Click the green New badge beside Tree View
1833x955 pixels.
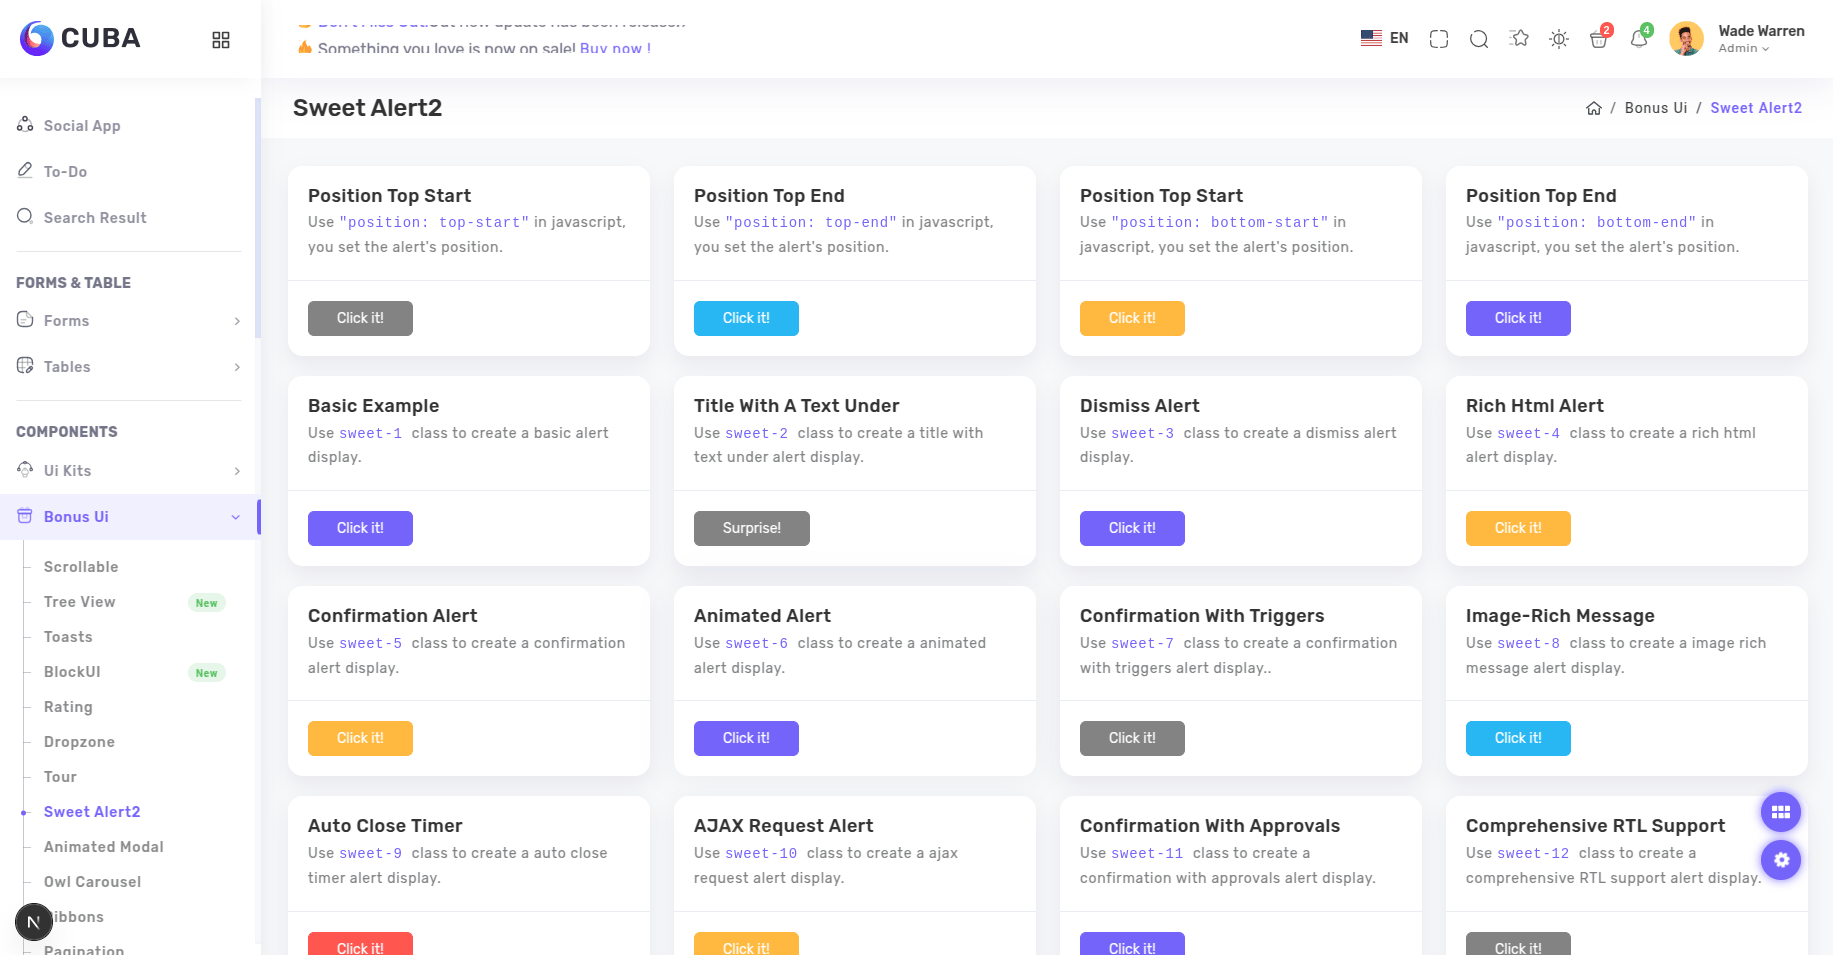[x=207, y=603]
